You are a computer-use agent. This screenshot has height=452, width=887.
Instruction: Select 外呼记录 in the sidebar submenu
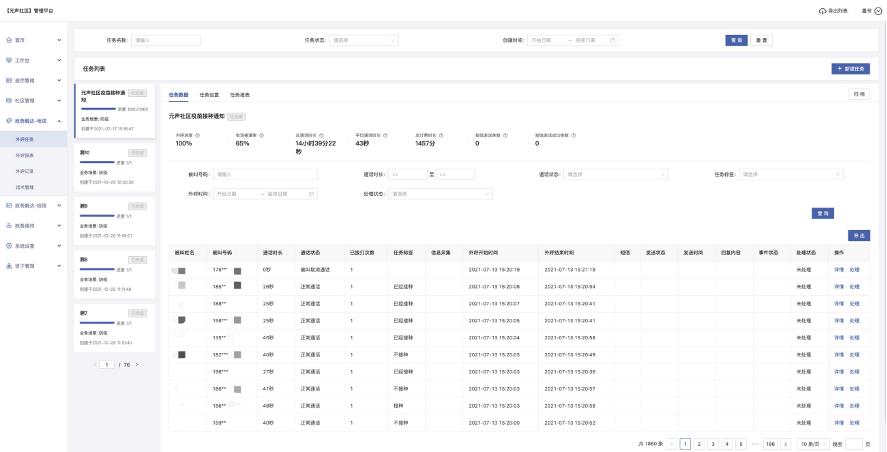click(25, 171)
